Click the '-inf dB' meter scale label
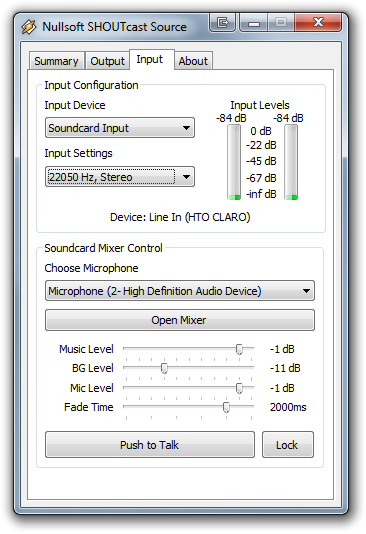The height and width of the screenshot is (534, 366). click(x=261, y=194)
